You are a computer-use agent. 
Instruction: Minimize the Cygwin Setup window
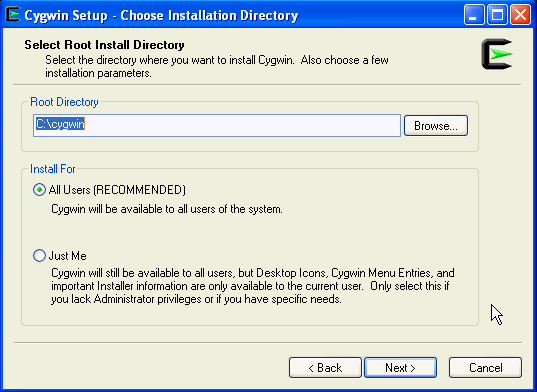[x=474, y=15]
